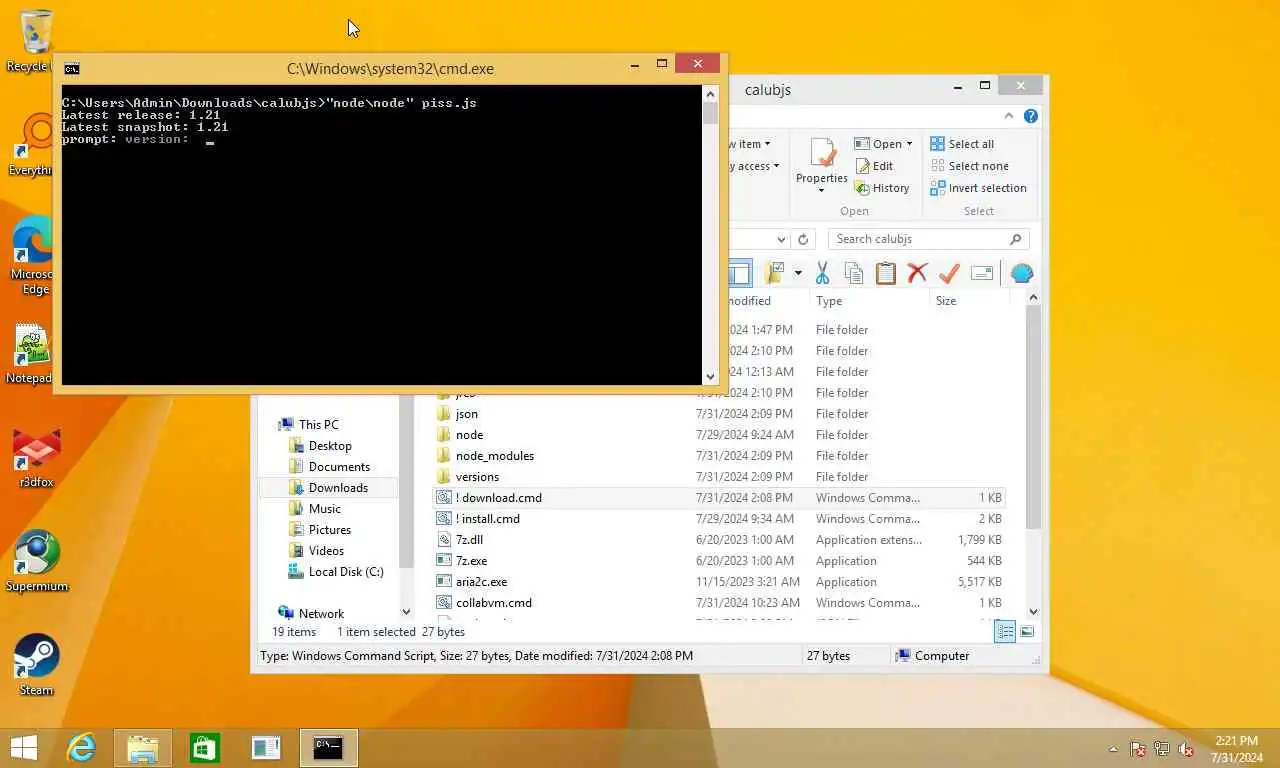Open the Open button dropdown arrow
The height and width of the screenshot is (768, 1280).
tap(909, 144)
